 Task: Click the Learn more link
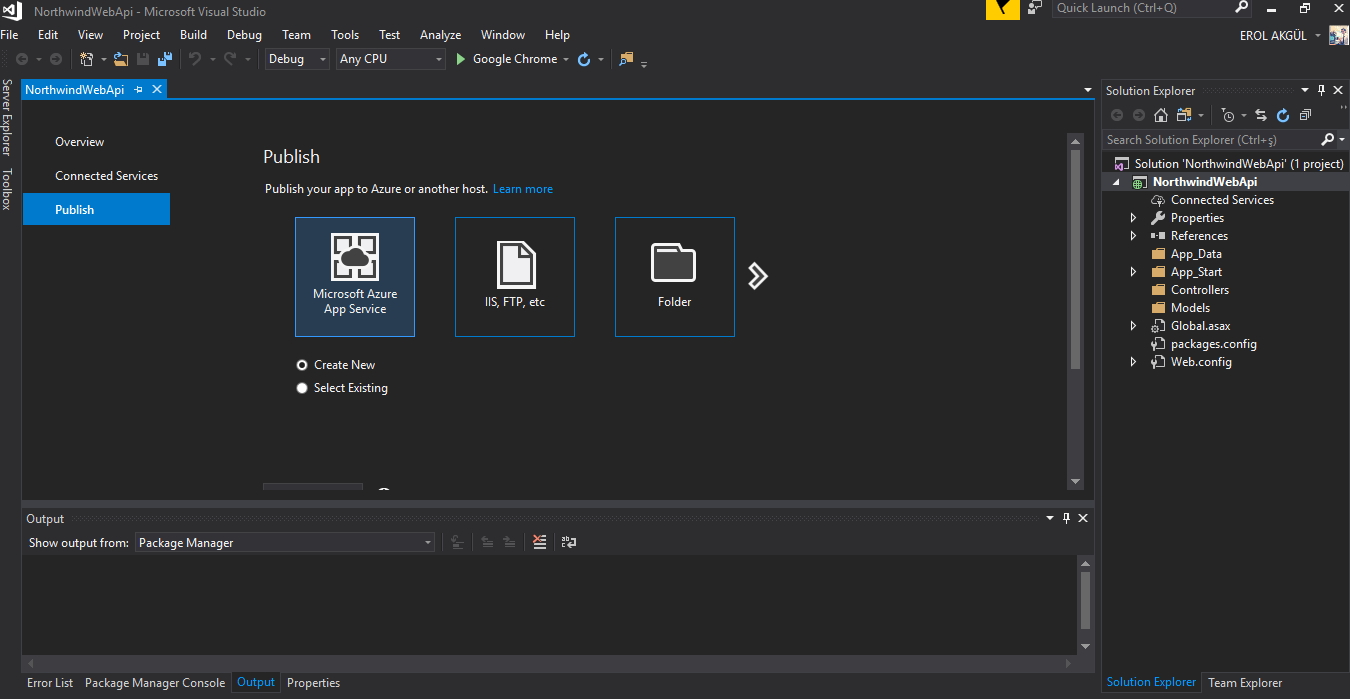pos(522,189)
